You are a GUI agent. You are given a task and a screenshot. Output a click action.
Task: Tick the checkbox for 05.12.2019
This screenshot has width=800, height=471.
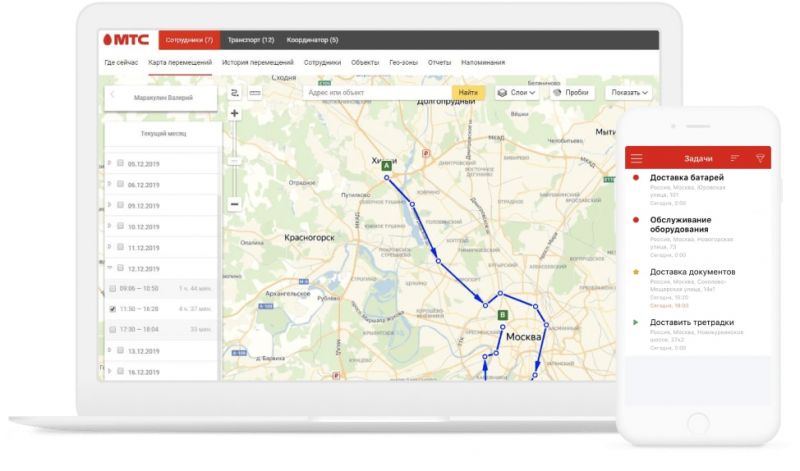click(120, 163)
